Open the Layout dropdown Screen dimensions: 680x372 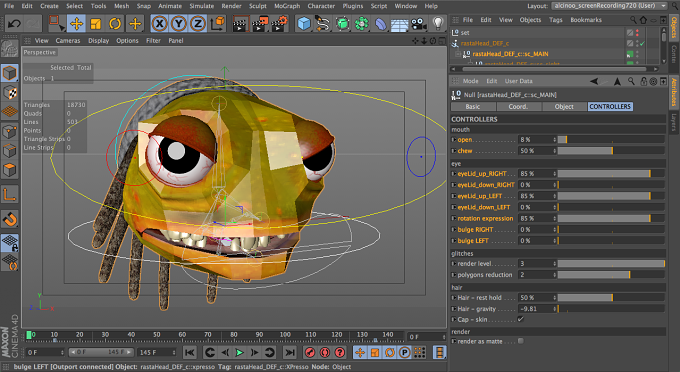click(x=609, y=6)
